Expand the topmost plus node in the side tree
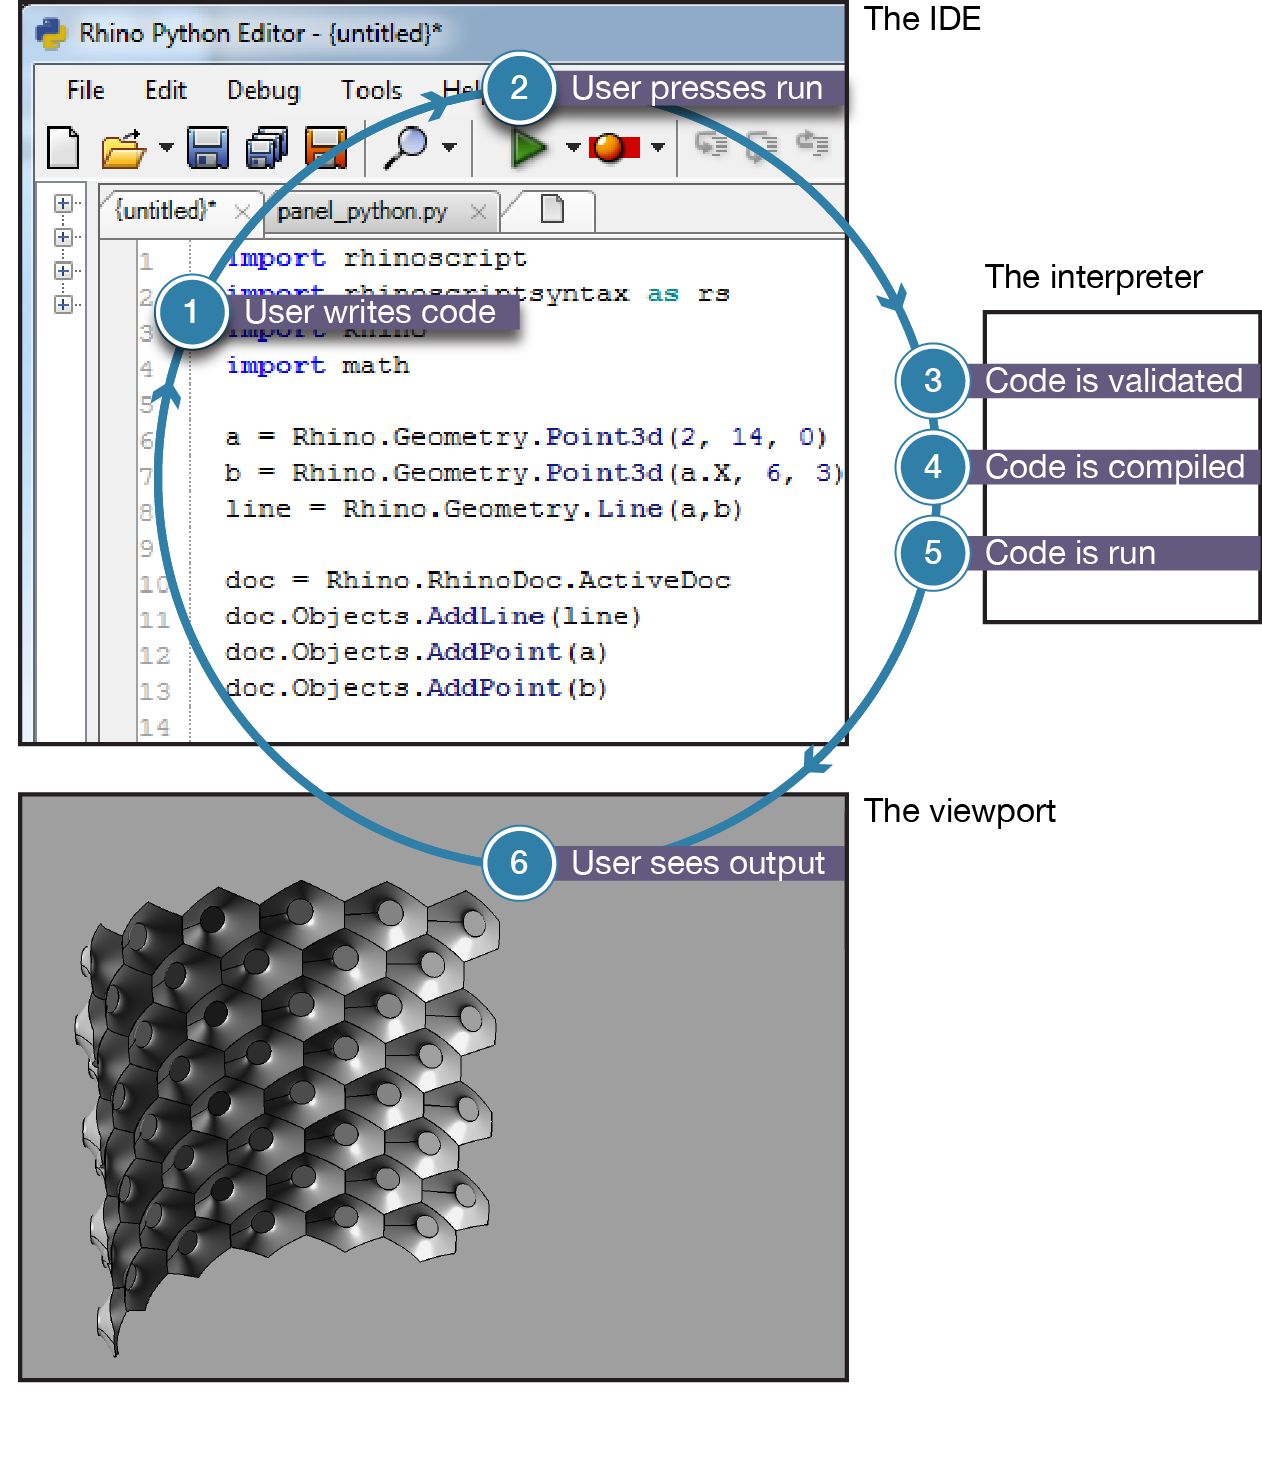 click(63, 203)
